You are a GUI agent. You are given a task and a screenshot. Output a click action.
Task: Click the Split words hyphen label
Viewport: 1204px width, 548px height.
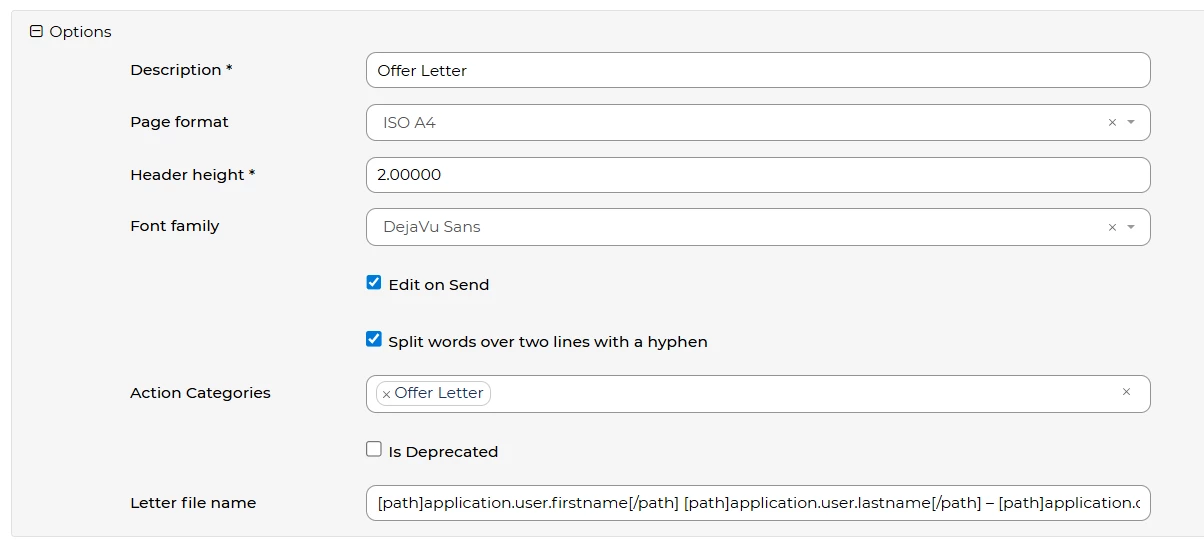click(x=548, y=342)
